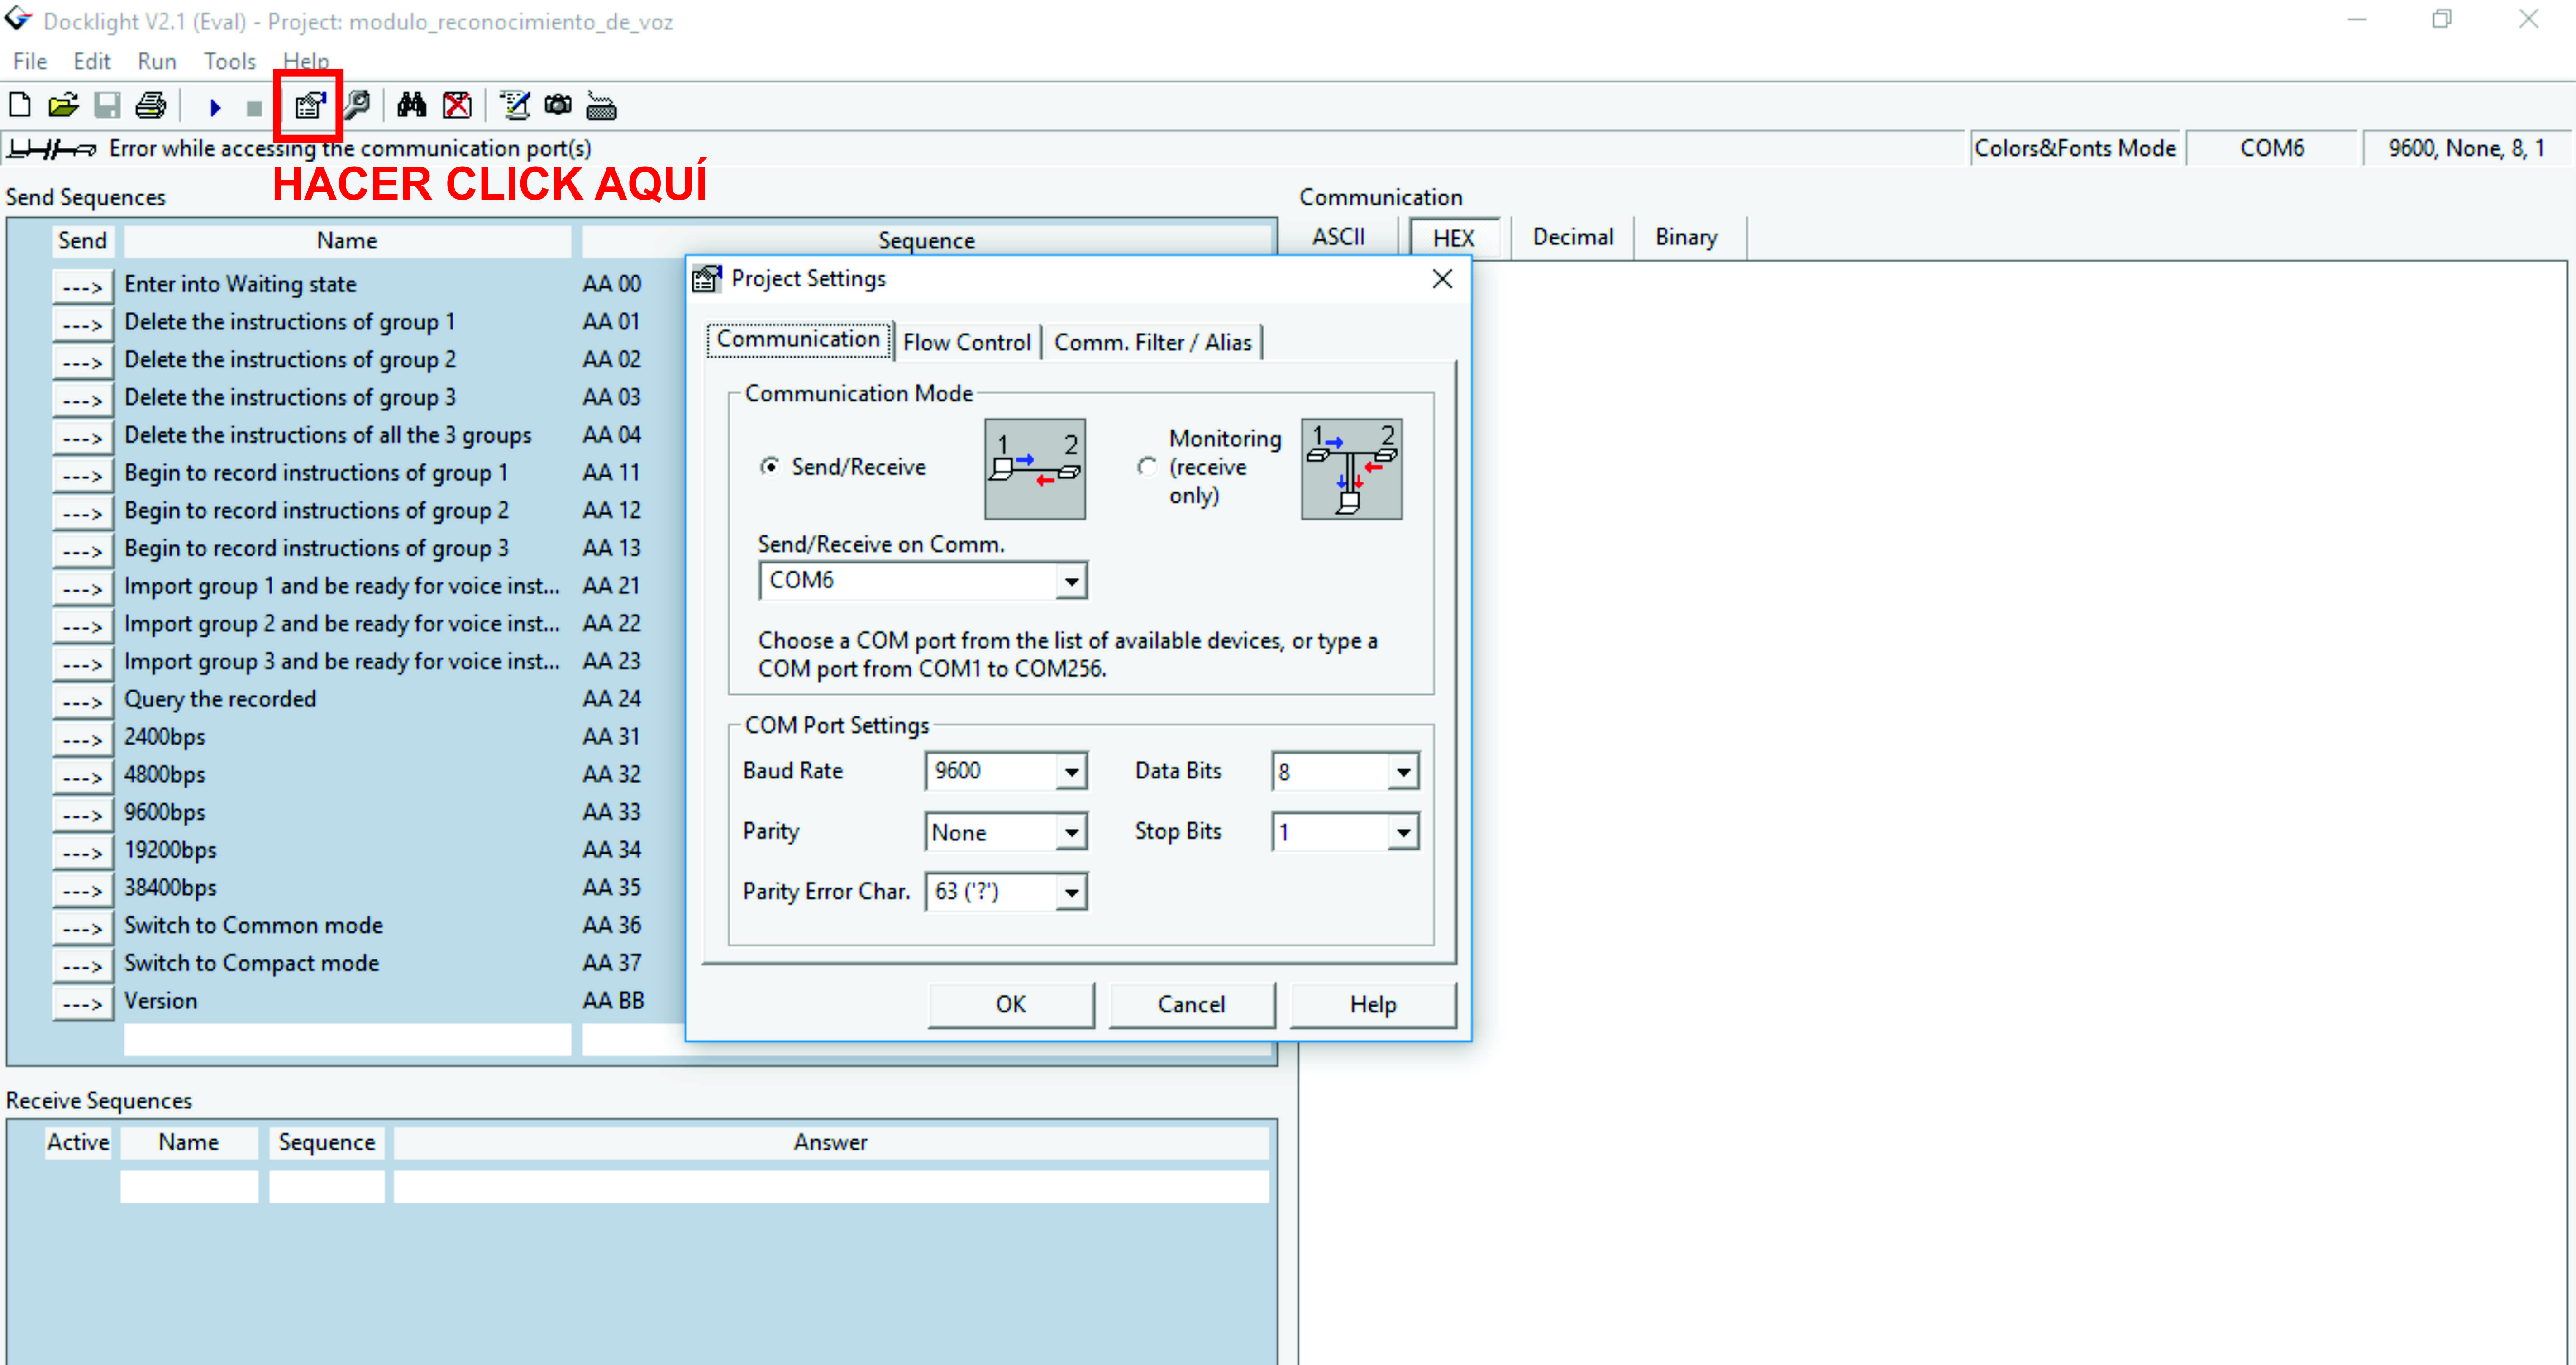Click the Send/Receive mode diagram image
Image resolution: width=2576 pixels, height=1365 pixels.
[1035, 469]
